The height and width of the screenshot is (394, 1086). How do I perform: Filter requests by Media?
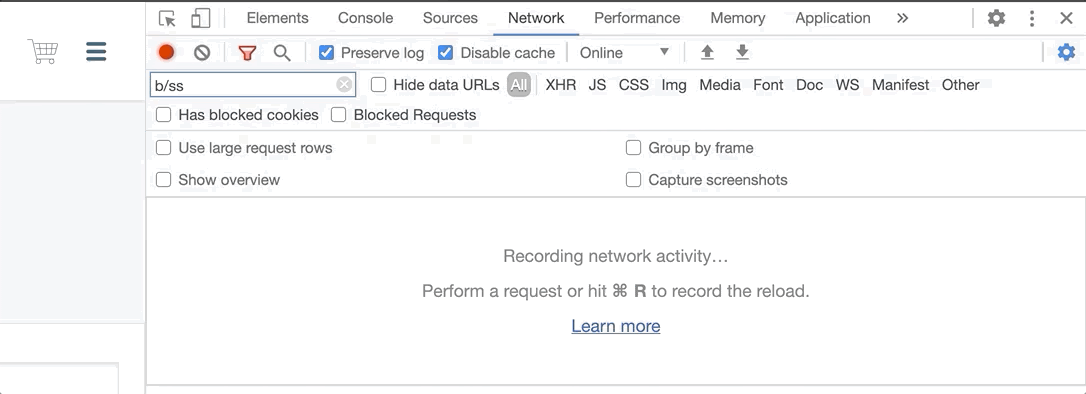(720, 85)
